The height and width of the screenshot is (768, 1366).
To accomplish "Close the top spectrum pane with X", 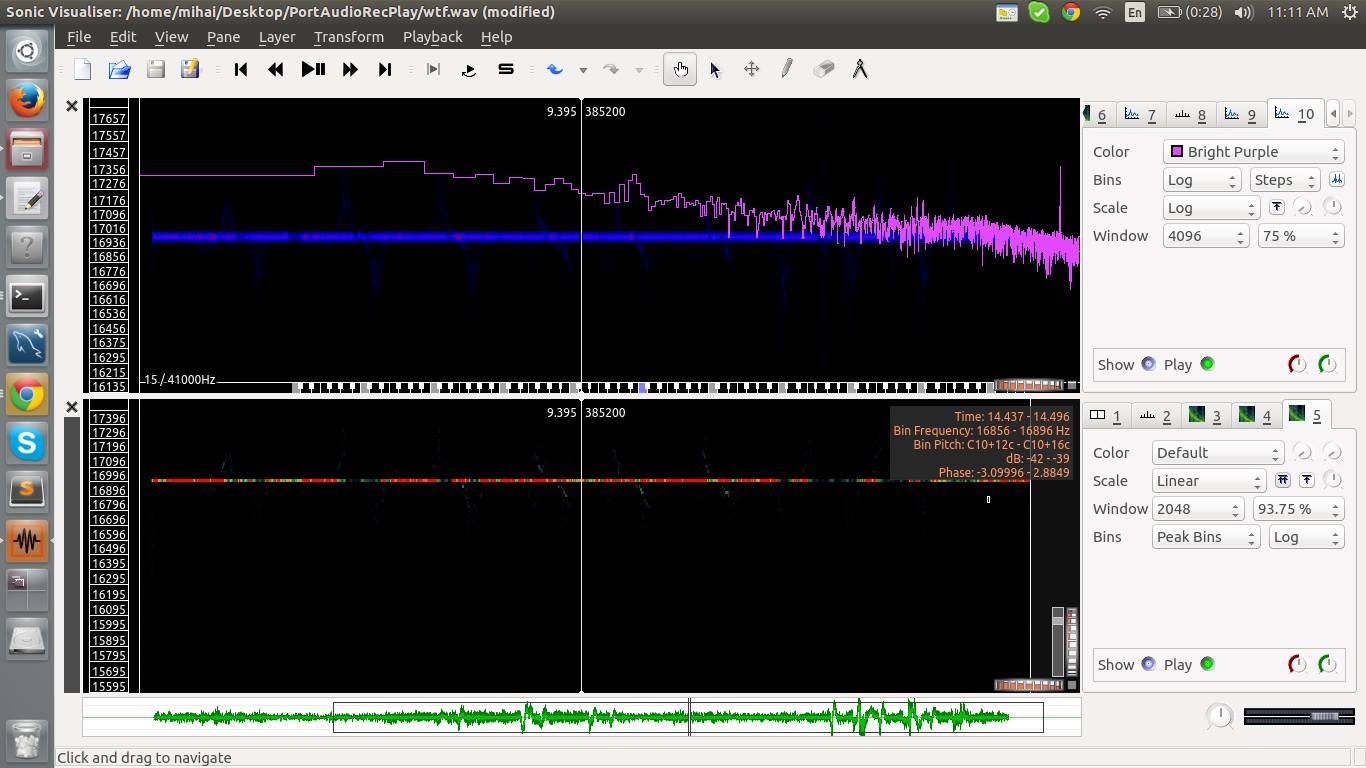I will (x=72, y=106).
